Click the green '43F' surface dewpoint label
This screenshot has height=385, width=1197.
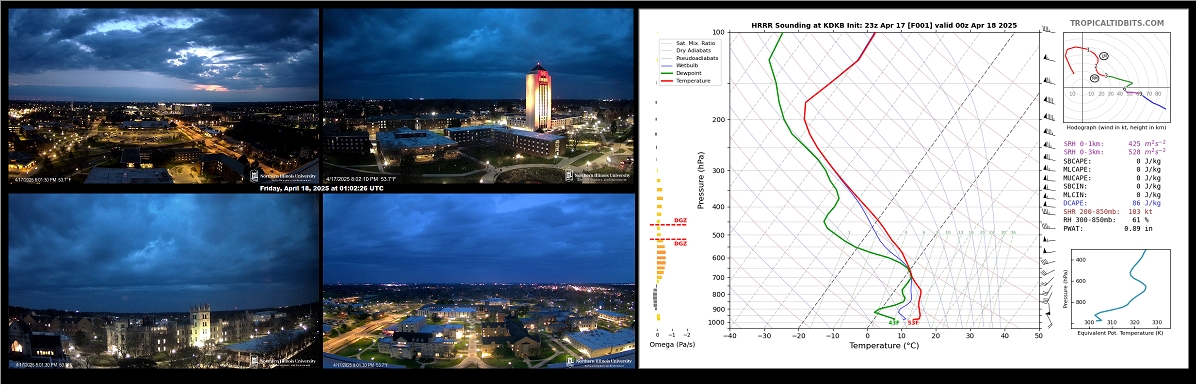tap(893, 322)
